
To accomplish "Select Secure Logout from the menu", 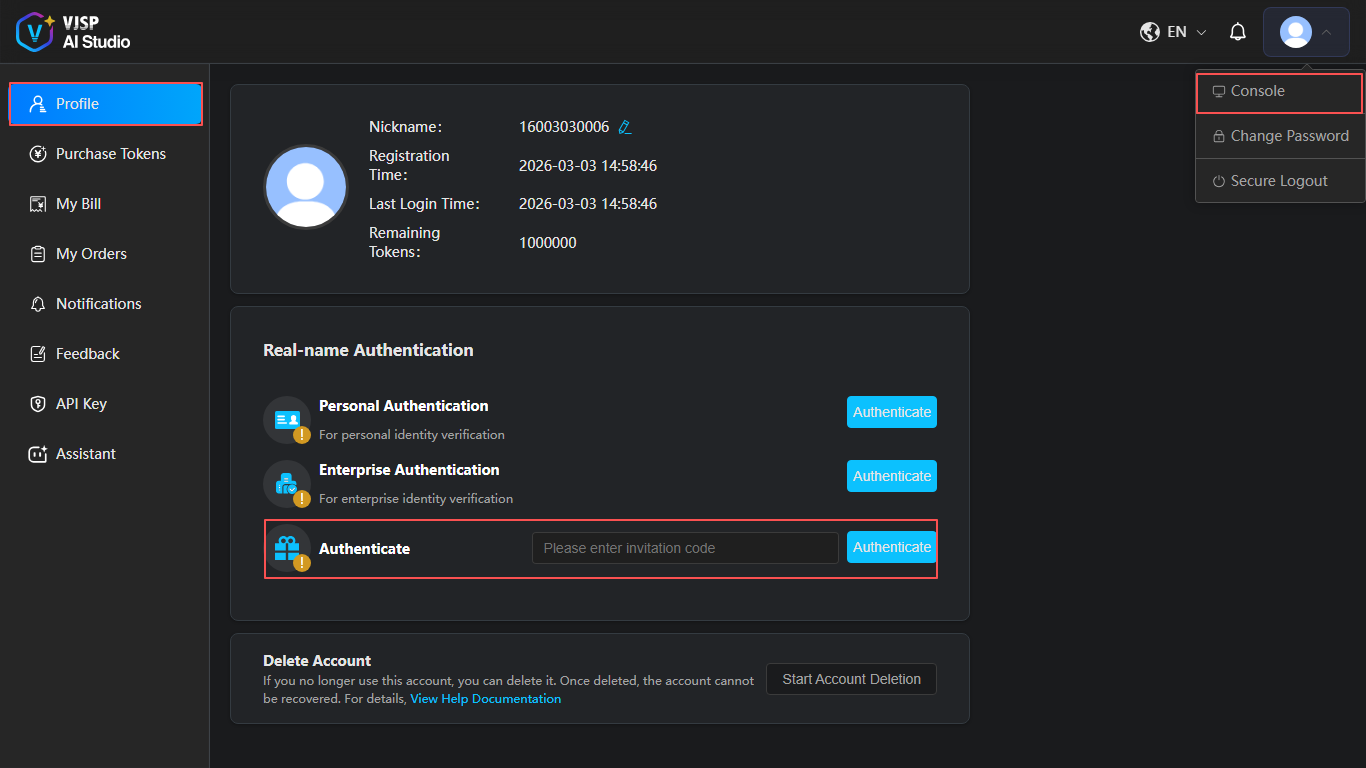I will tap(1279, 181).
